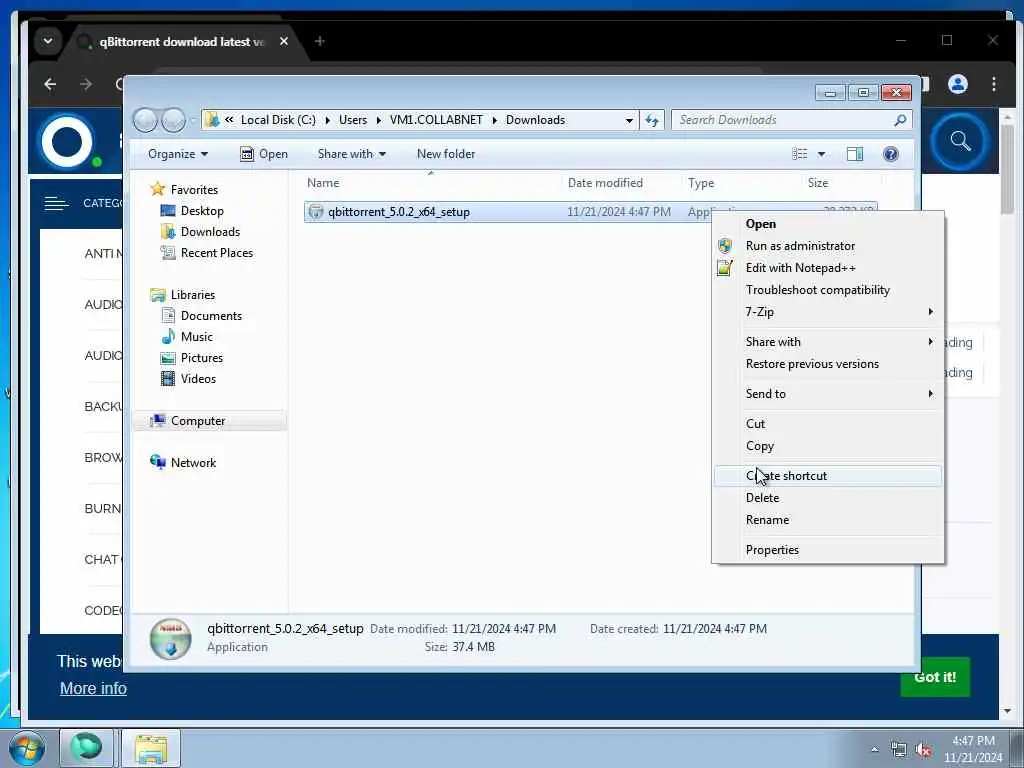Viewport: 1024px width, 768px height.
Task: Expand the address bar history dropdown
Action: click(x=629, y=120)
